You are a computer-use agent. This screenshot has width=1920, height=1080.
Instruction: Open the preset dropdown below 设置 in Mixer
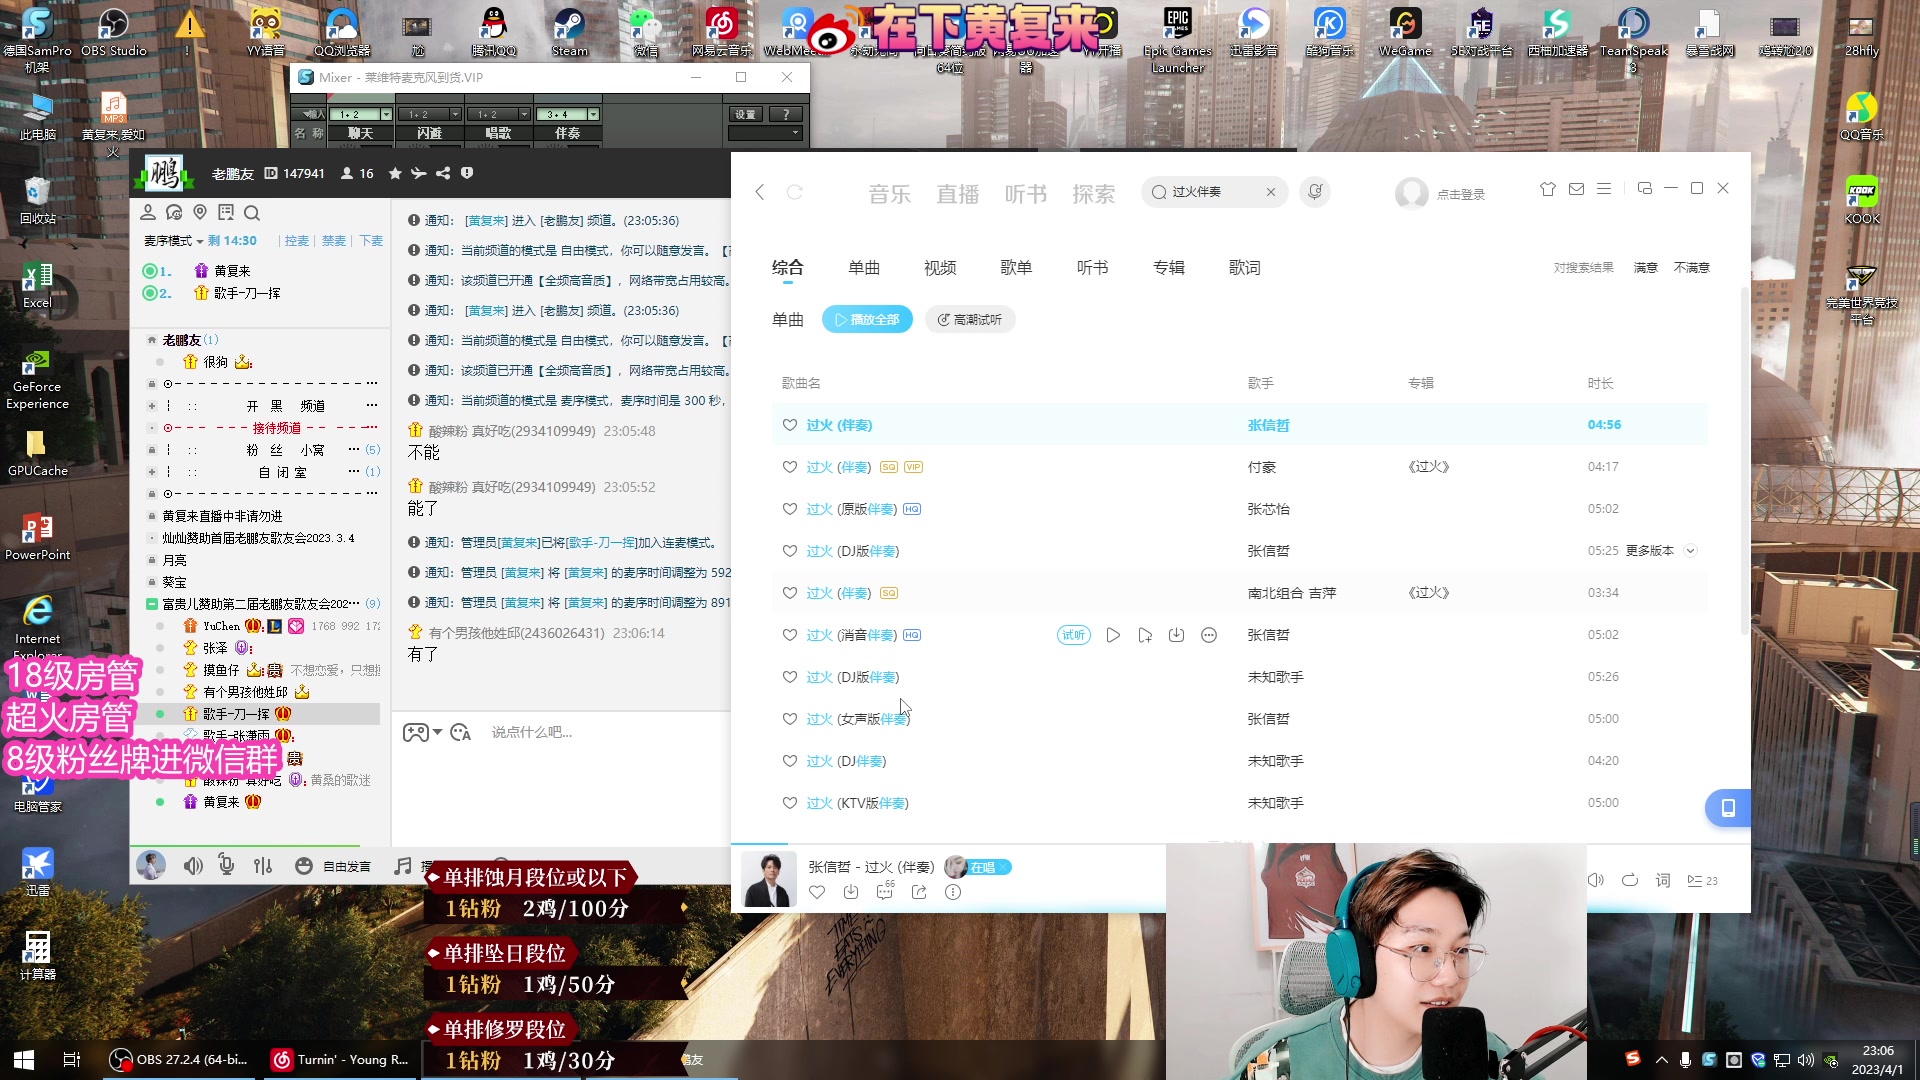coord(765,133)
